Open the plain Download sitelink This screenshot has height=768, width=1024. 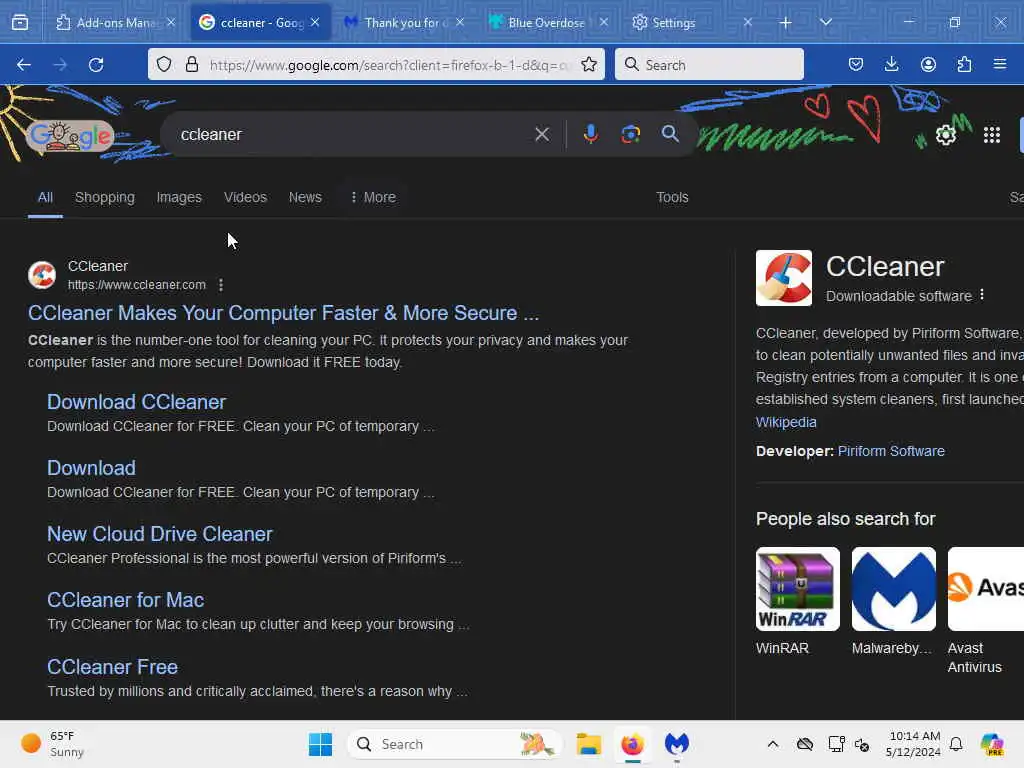pos(91,468)
